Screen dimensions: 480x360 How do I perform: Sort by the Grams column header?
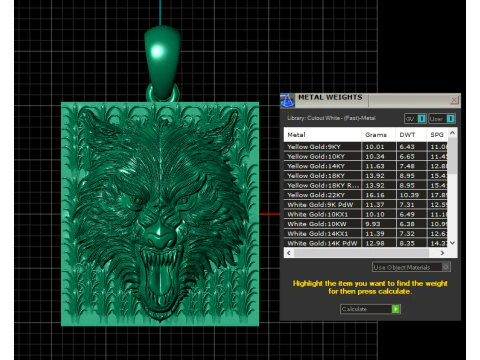pyautogui.click(x=379, y=135)
